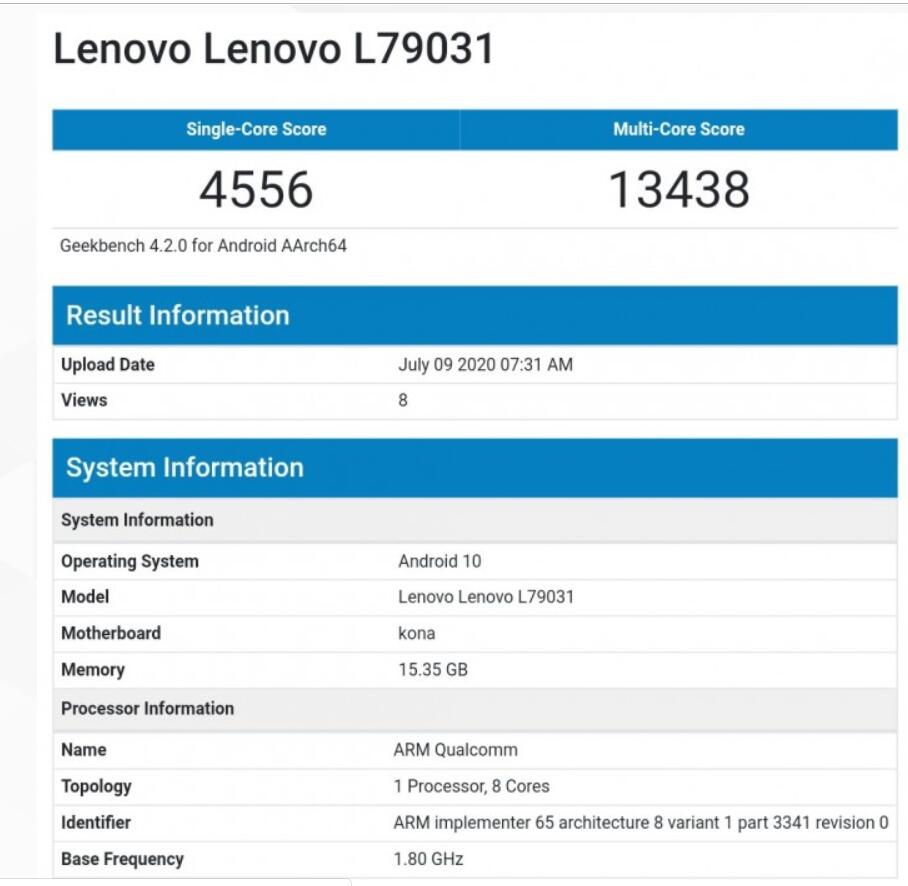
Task: Click the Geekbench 4.2.0 for Android AArch64 text
Action: 203,246
